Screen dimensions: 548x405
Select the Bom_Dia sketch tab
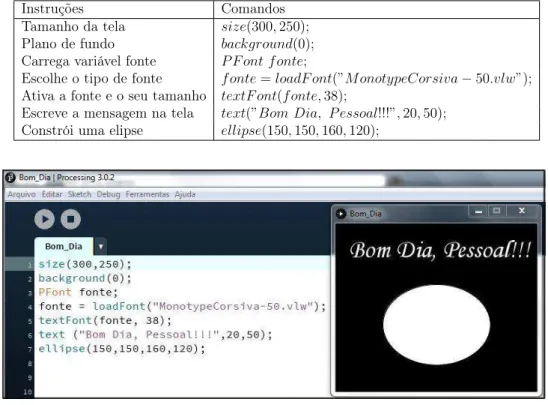click(64, 246)
